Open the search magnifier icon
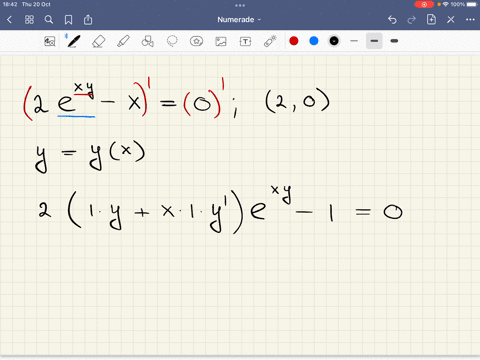This screenshot has height=360, width=480. pos(49,20)
